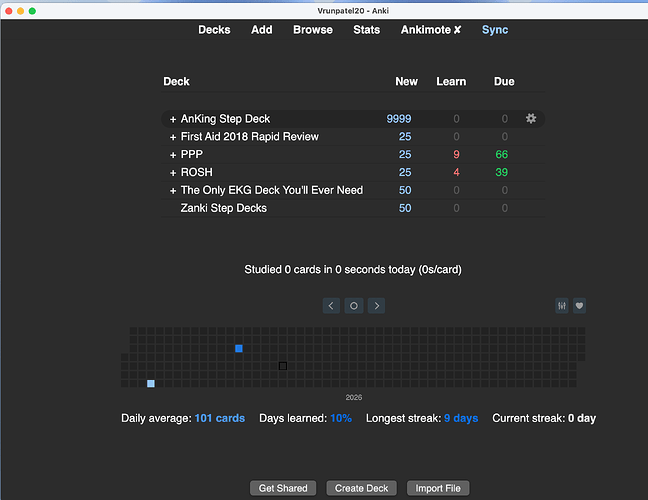The image size is (648, 500).
Task: Open review heatmap options sliders icon
Action: coord(562,306)
